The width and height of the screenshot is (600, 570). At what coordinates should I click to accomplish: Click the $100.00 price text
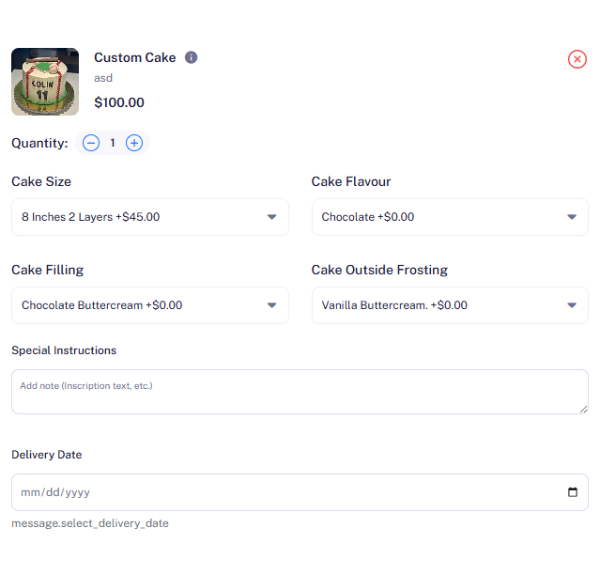(x=119, y=102)
